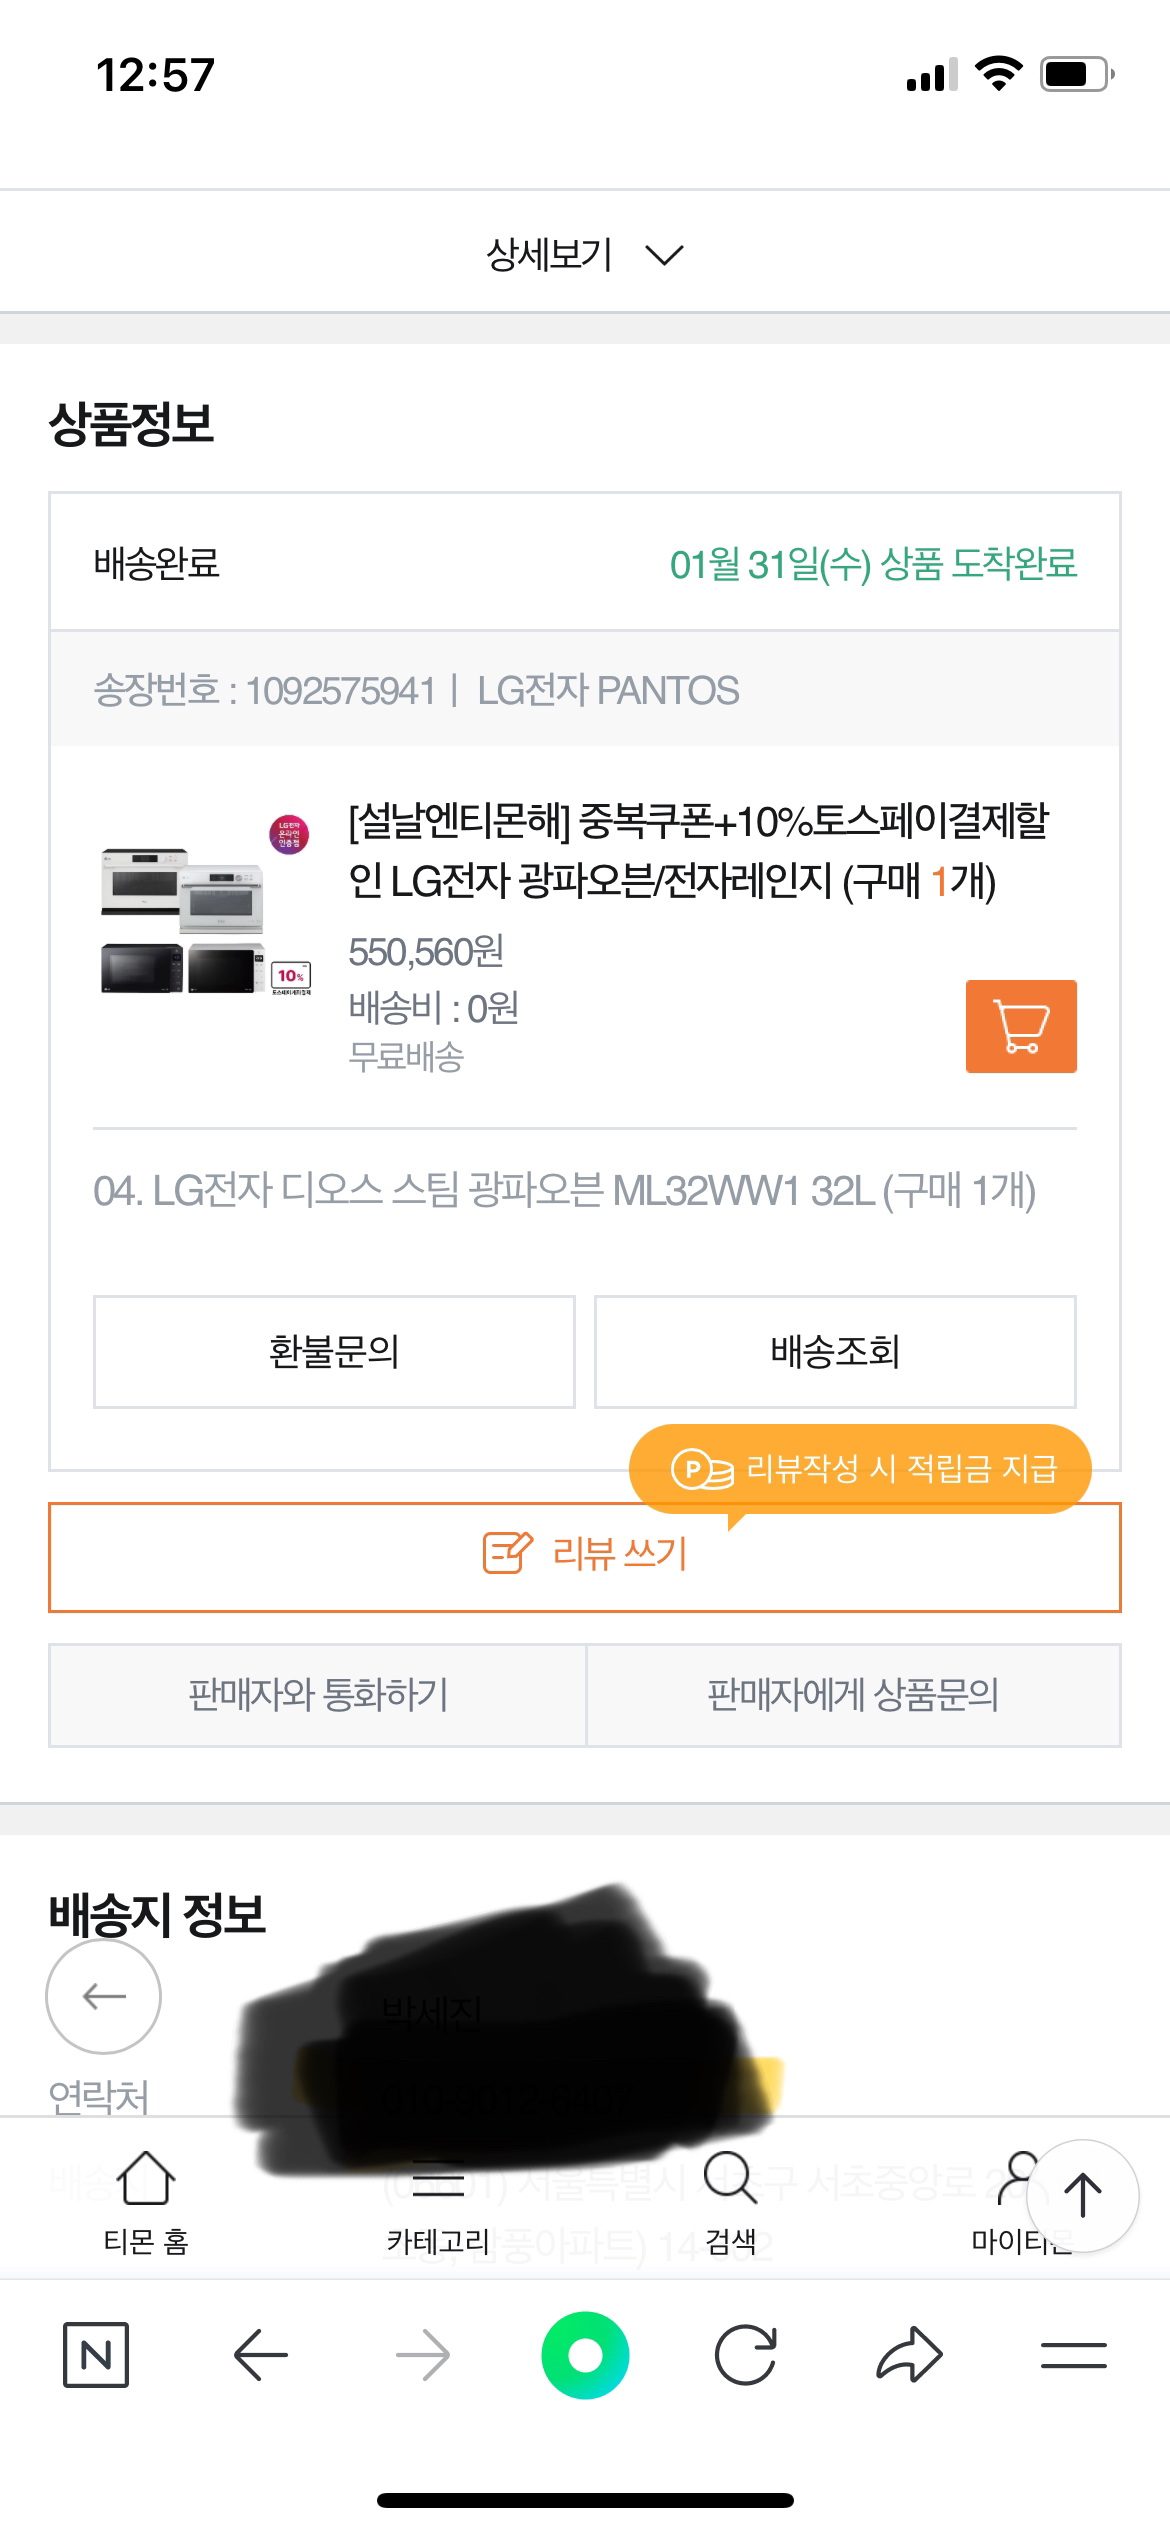
Task: Tap the scroll-to-top arrow button
Action: tap(1082, 2196)
